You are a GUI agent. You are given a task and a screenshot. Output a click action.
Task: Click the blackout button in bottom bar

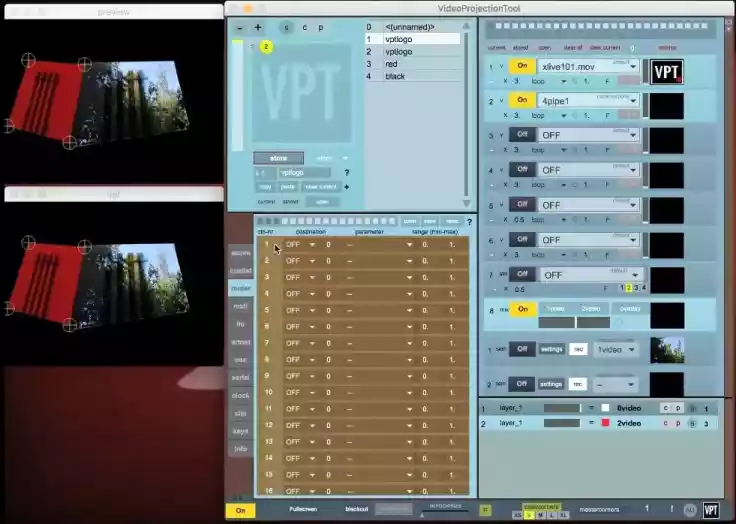tap(356, 509)
